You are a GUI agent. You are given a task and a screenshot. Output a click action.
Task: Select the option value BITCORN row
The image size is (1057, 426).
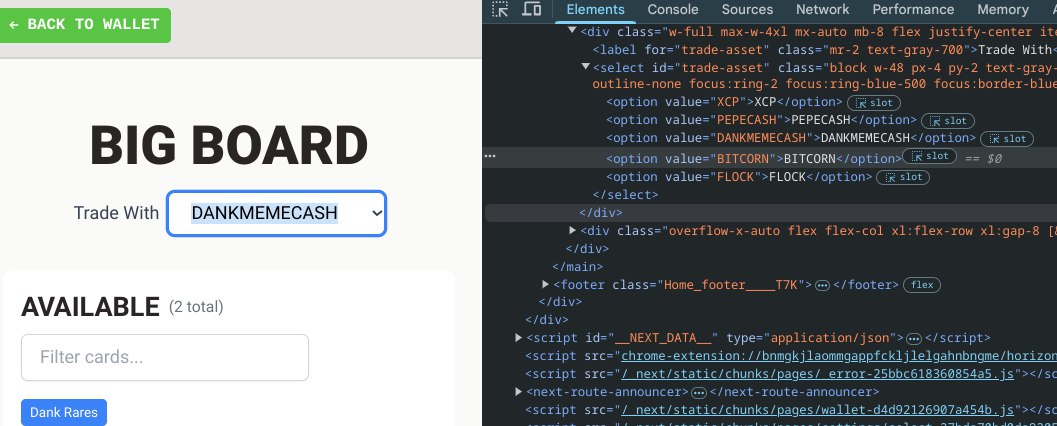pos(754,159)
